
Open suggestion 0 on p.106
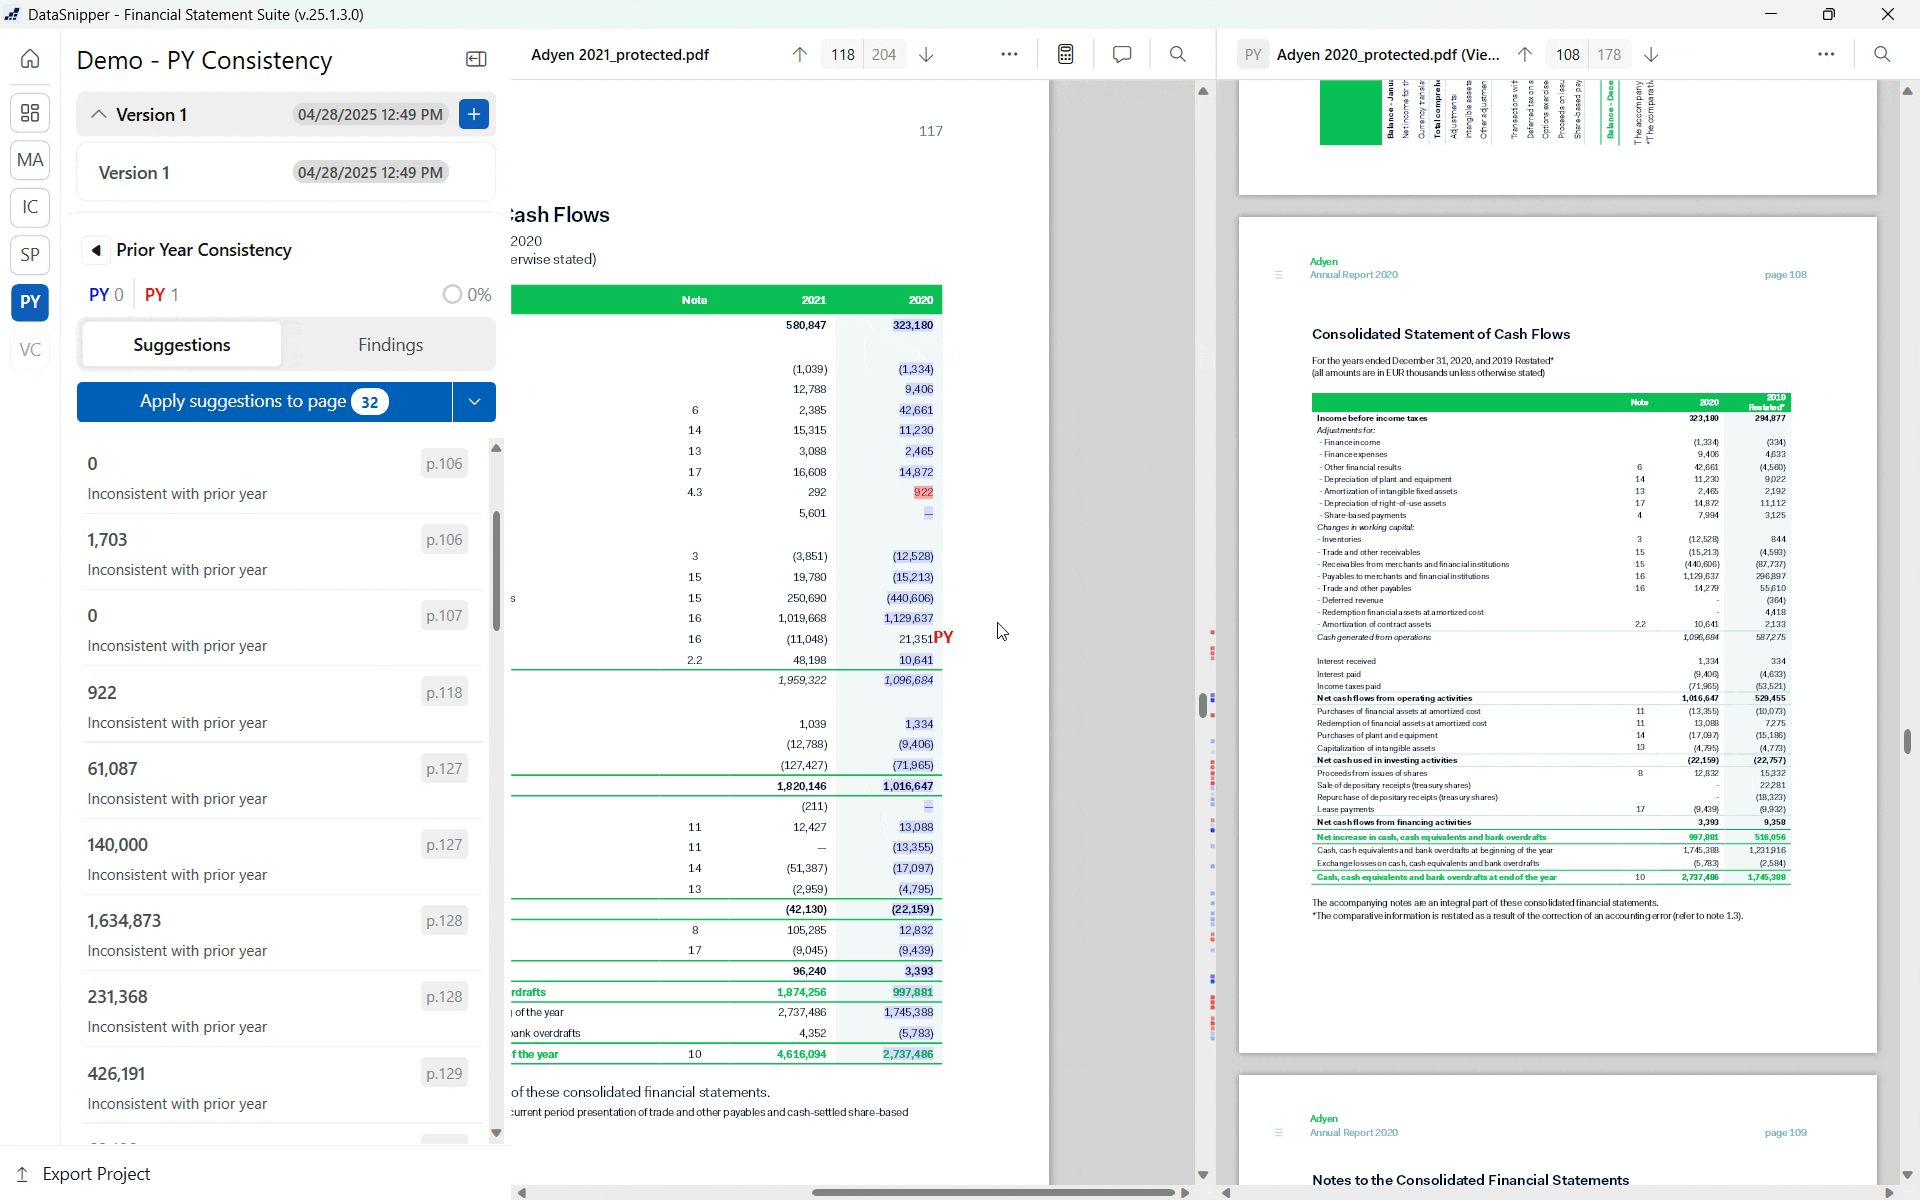click(279, 477)
